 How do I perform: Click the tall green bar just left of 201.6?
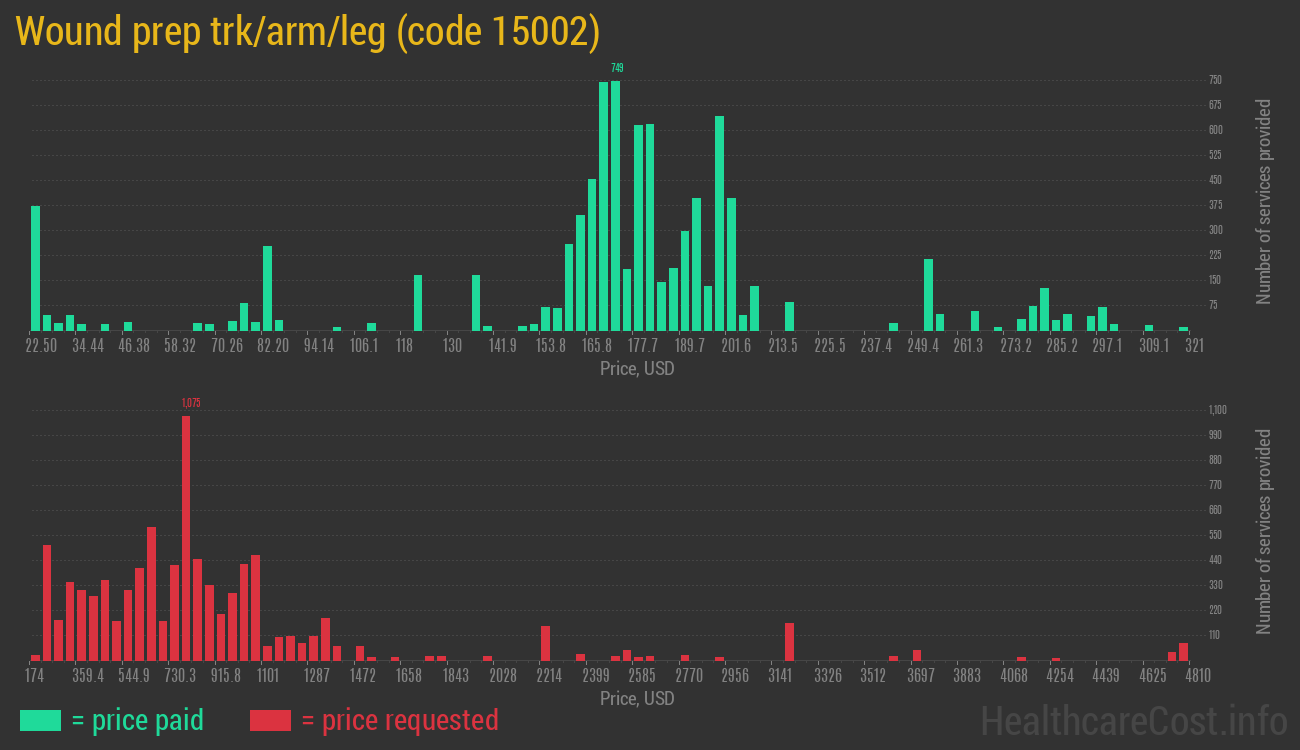pos(719,223)
